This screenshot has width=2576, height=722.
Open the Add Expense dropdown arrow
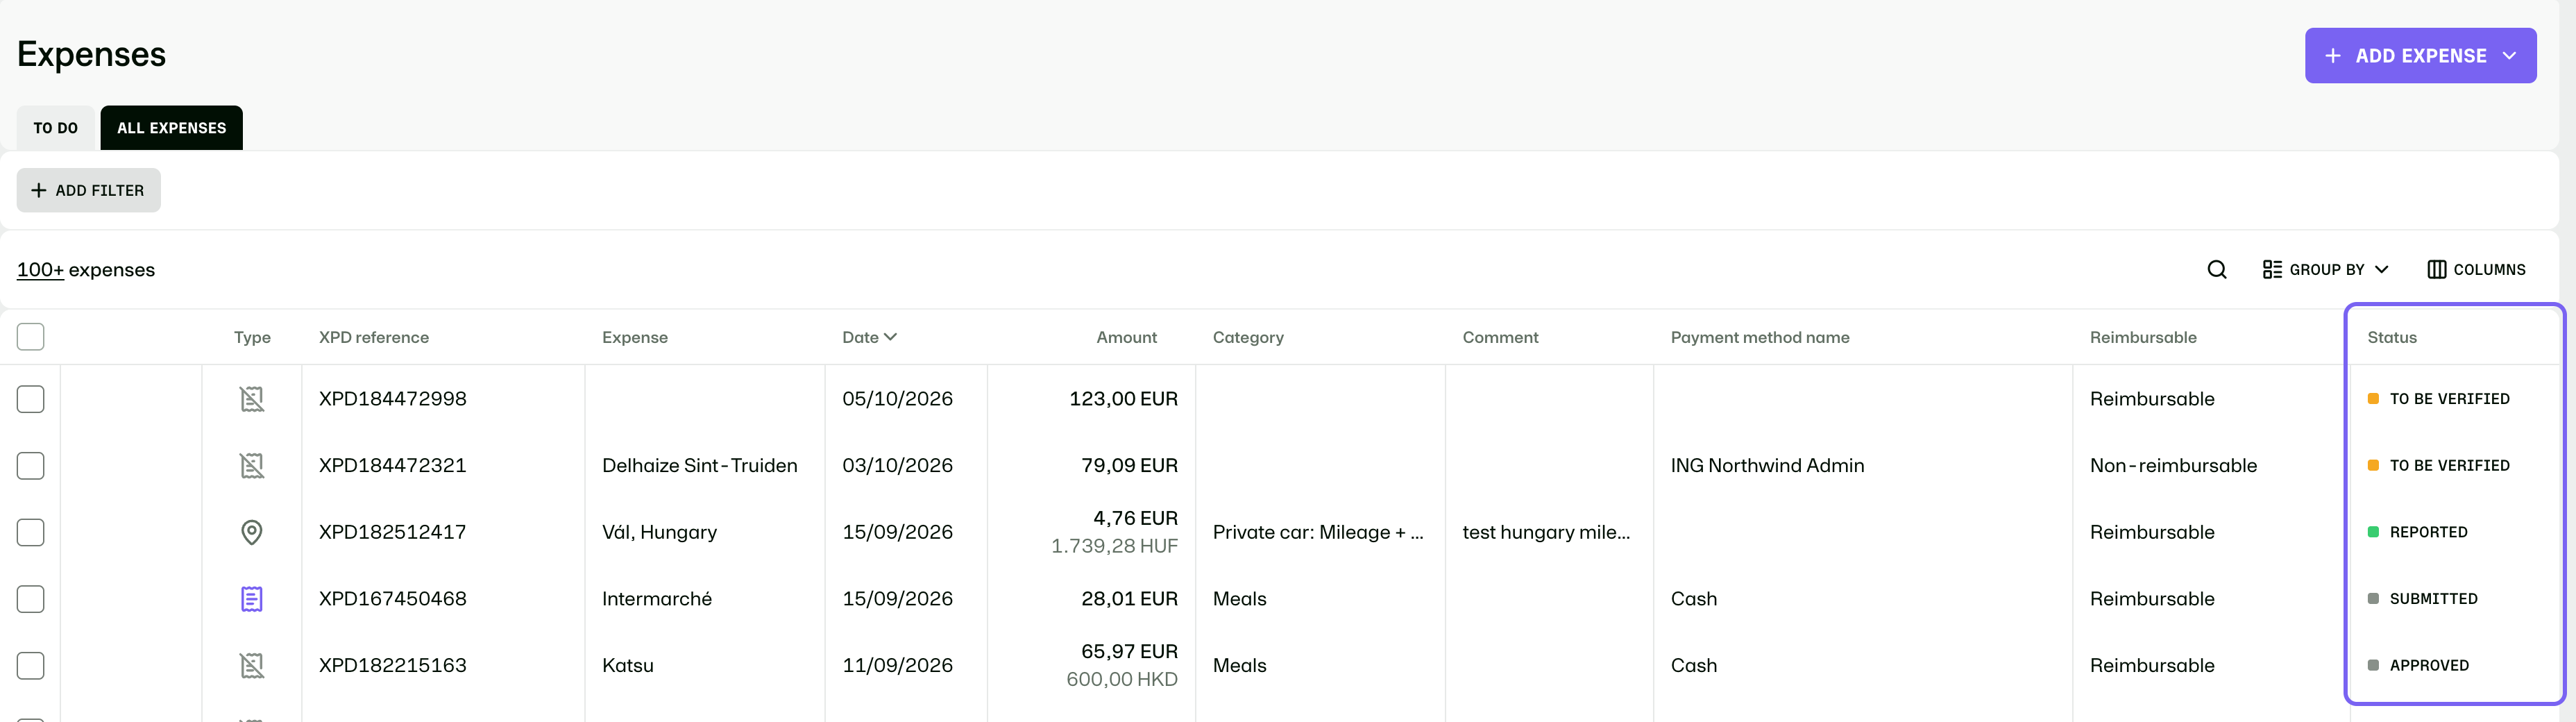coord(2509,56)
